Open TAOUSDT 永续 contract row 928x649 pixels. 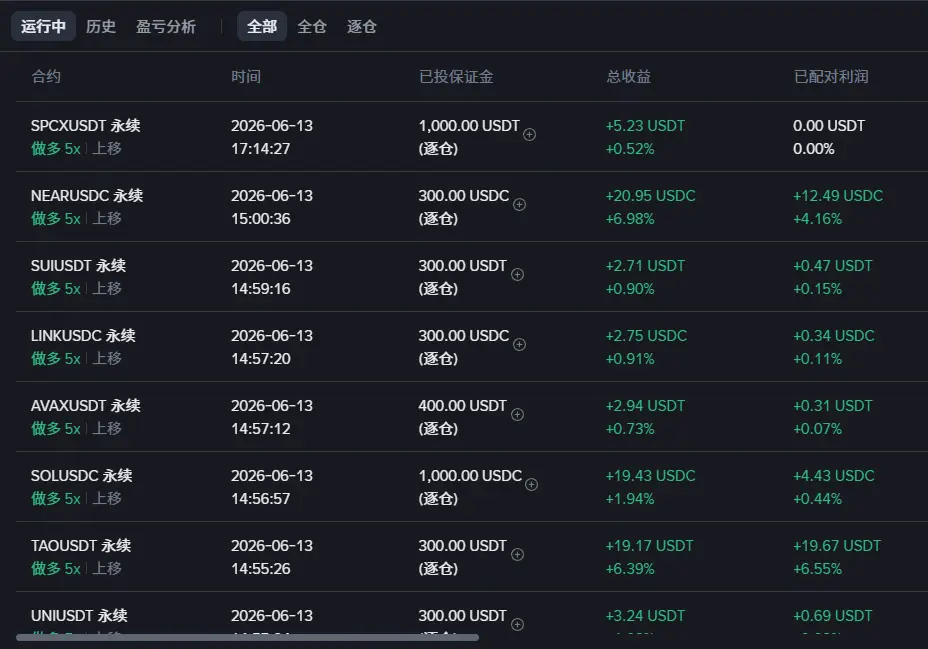tap(81, 545)
